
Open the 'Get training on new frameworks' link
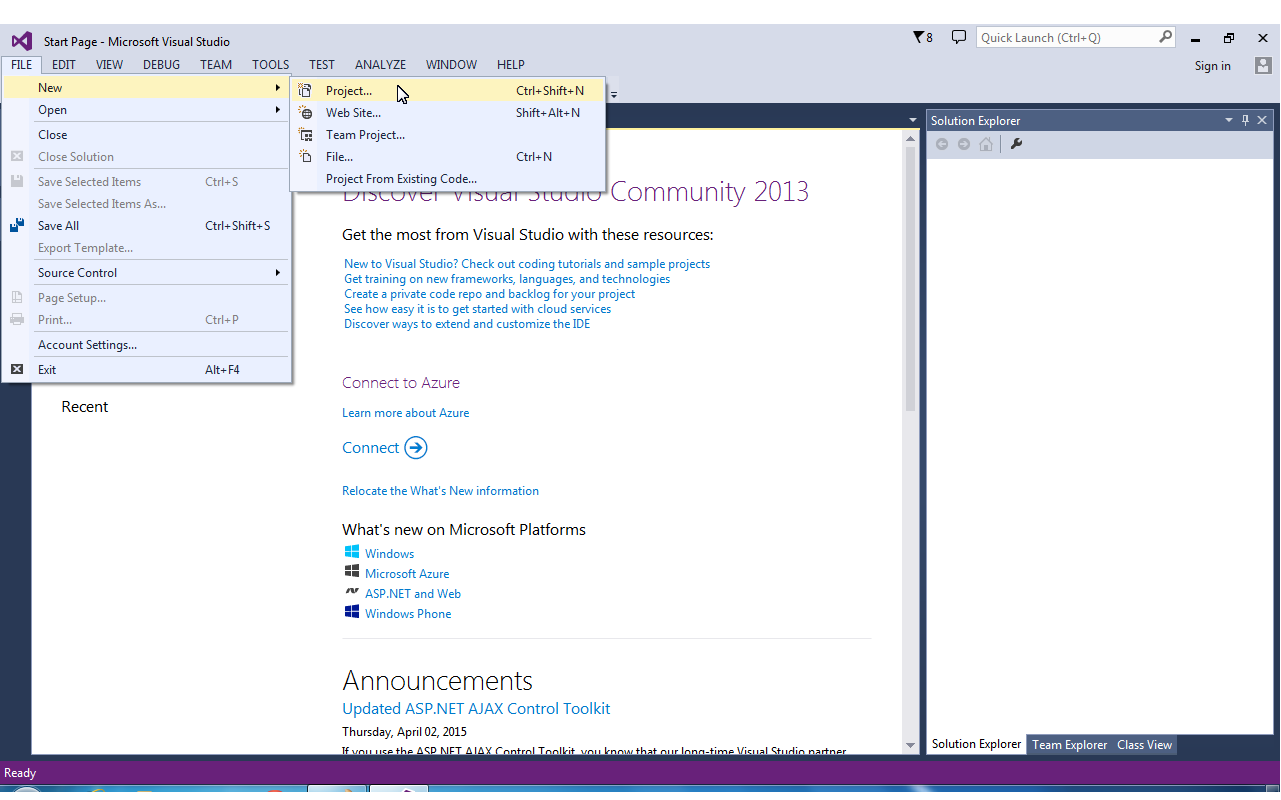tap(507, 279)
